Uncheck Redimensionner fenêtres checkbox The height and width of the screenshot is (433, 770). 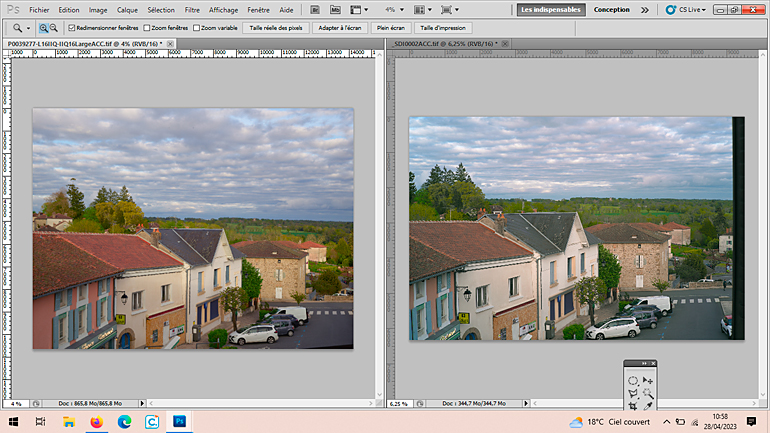(72, 28)
